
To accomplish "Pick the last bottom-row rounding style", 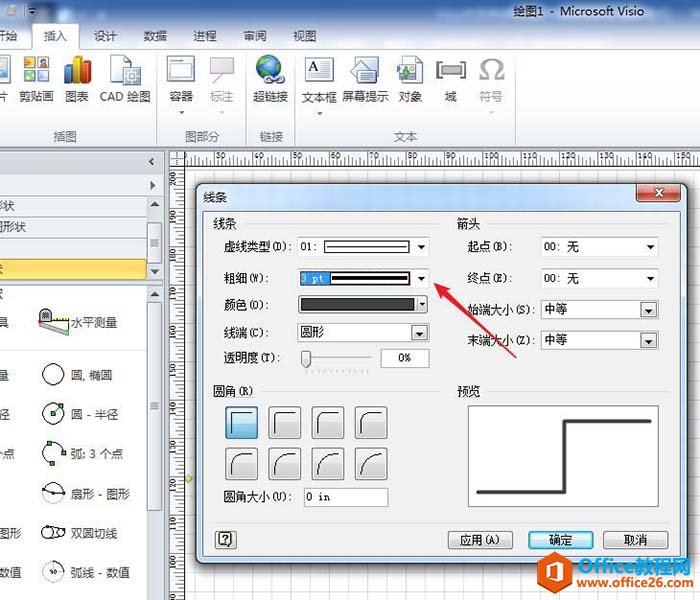I will pyautogui.click(x=371, y=464).
